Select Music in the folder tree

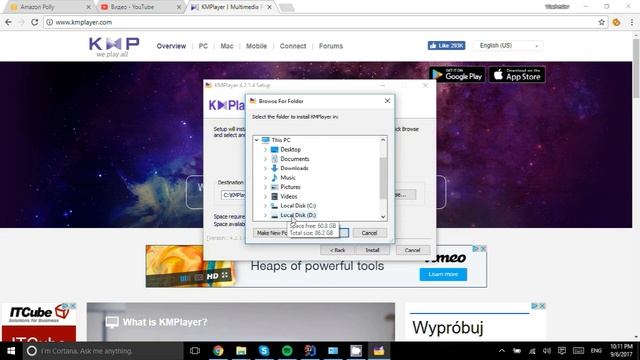point(288,178)
